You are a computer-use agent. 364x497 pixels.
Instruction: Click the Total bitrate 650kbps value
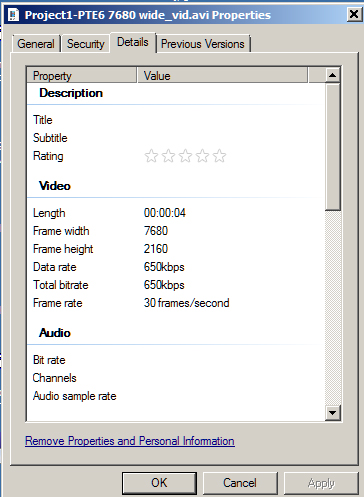click(164, 285)
